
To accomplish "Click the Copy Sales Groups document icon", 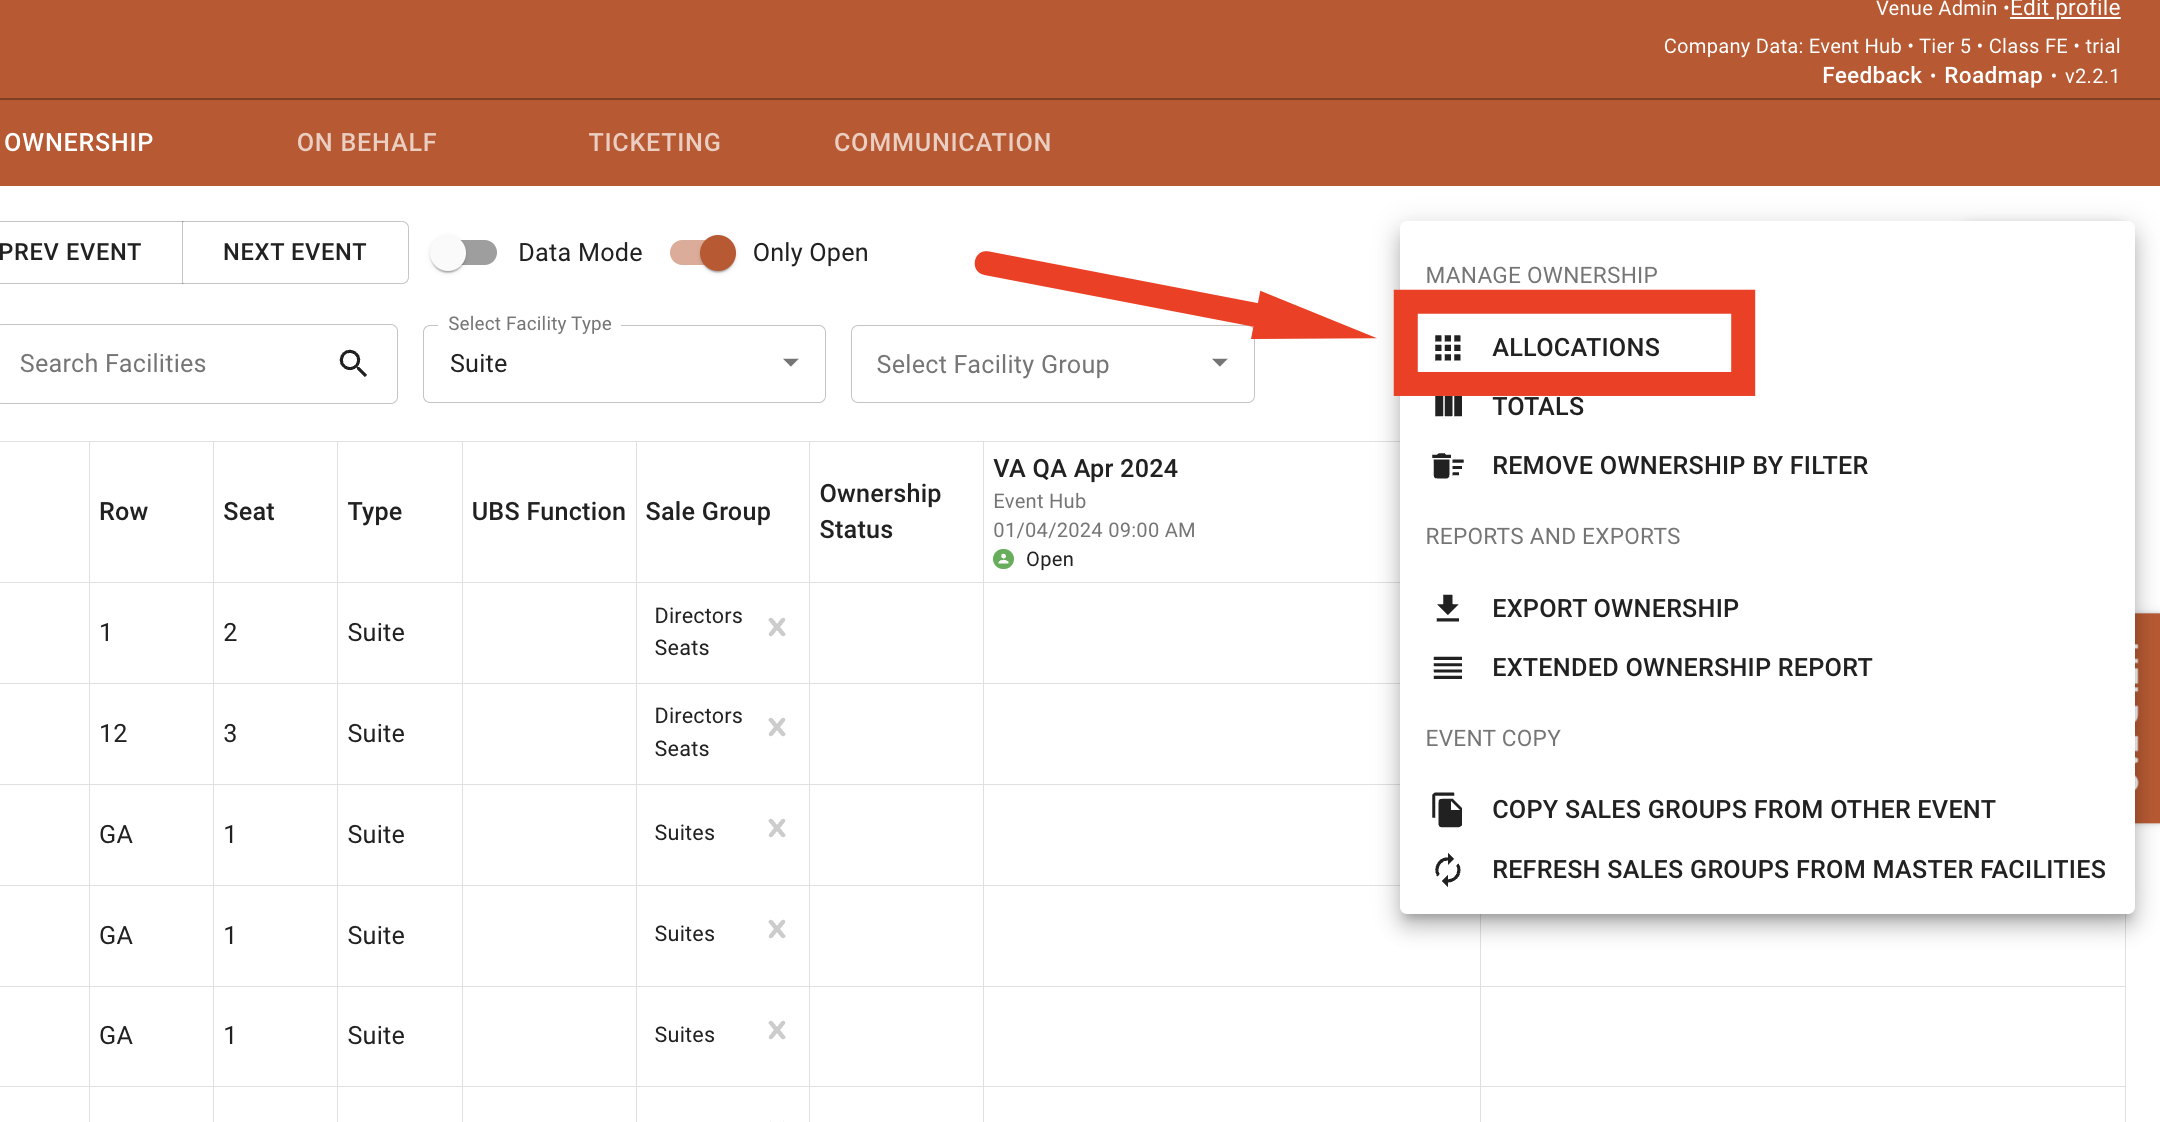I will [x=1447, y=809].
